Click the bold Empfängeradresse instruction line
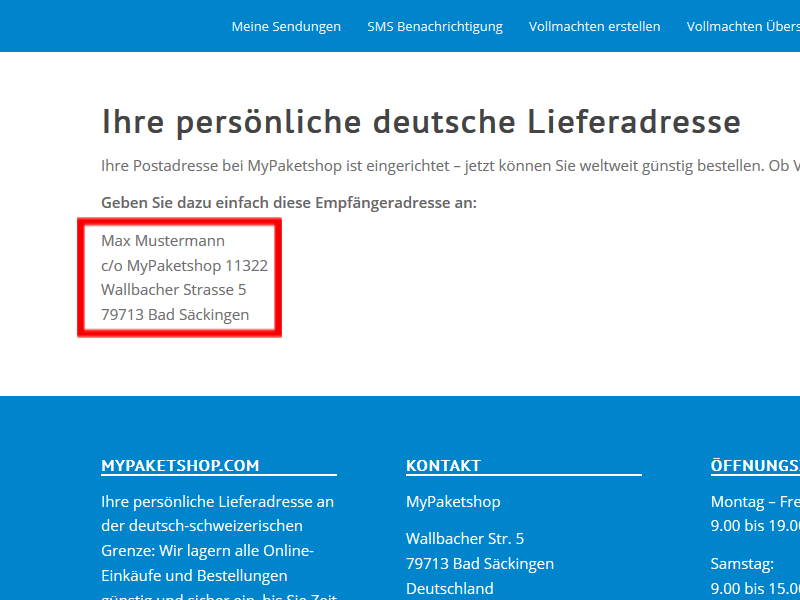800x600 pixels. pyautogui.click(x=289, y=203)
